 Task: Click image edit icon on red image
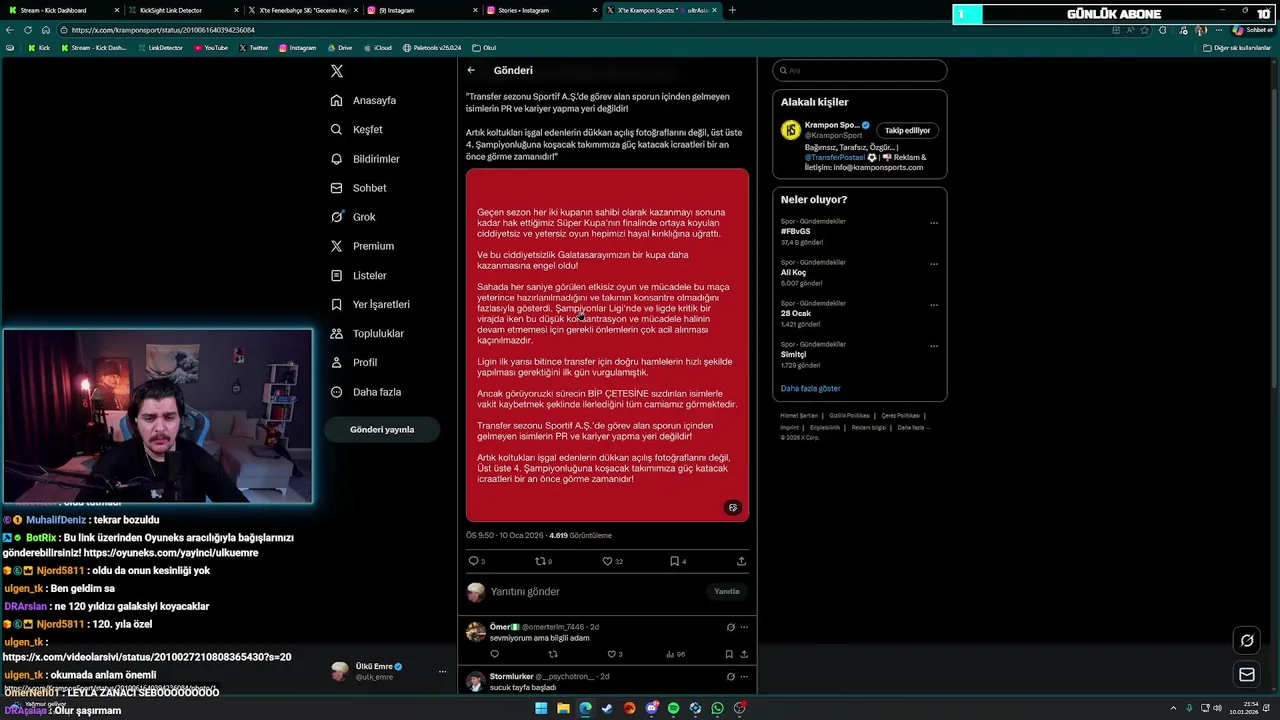click(733, 508)
